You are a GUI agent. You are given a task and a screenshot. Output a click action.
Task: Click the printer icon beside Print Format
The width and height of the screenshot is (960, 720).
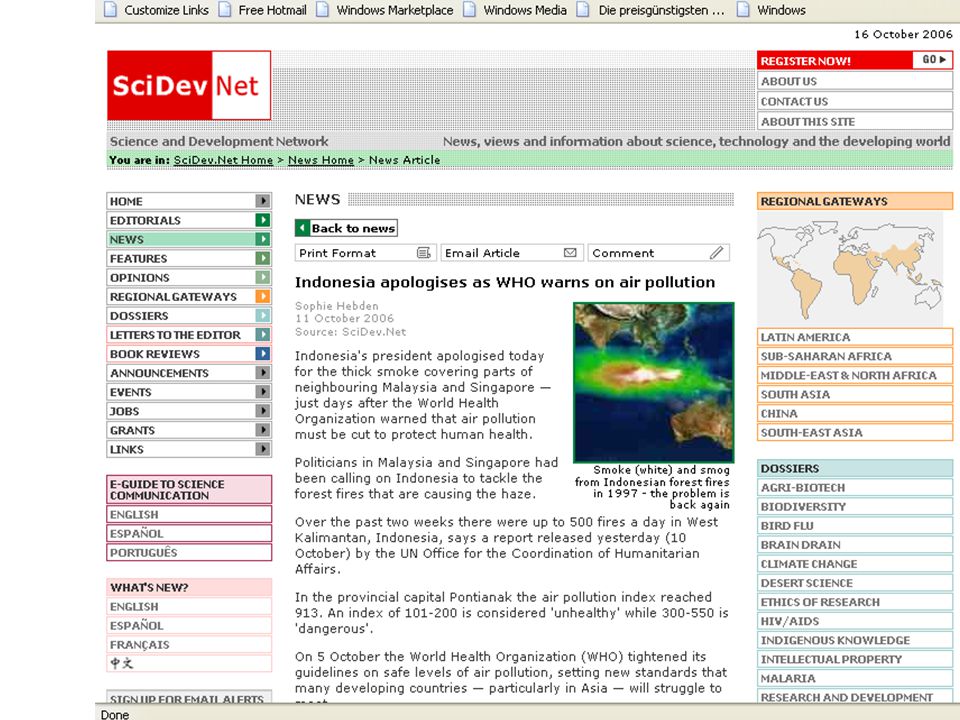point(424,253)
